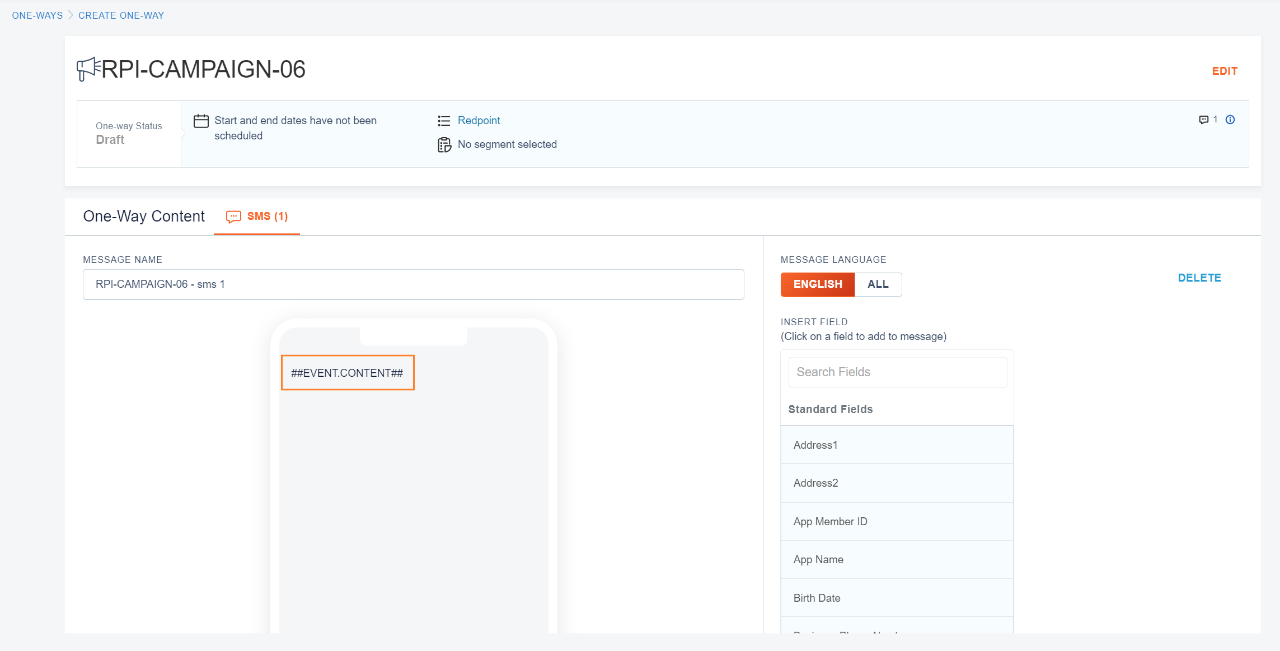Click the SMS speech bubble icon

(234, 216)
